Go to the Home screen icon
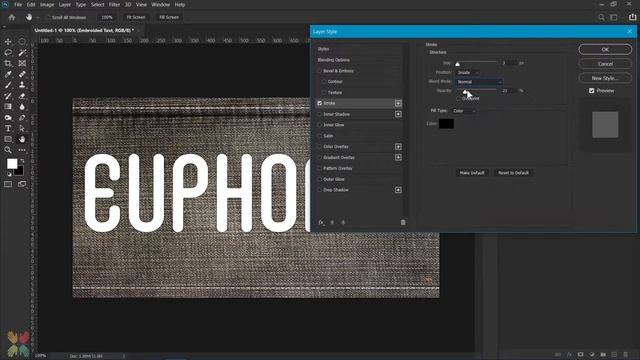This screenshot has width=640, height=360. (12, 17)
